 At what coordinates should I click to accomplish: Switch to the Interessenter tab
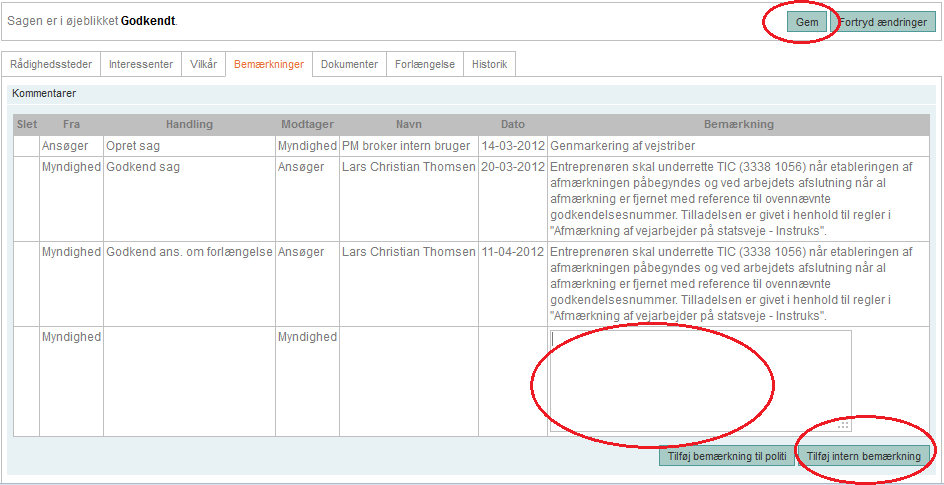tap(139, 64)
